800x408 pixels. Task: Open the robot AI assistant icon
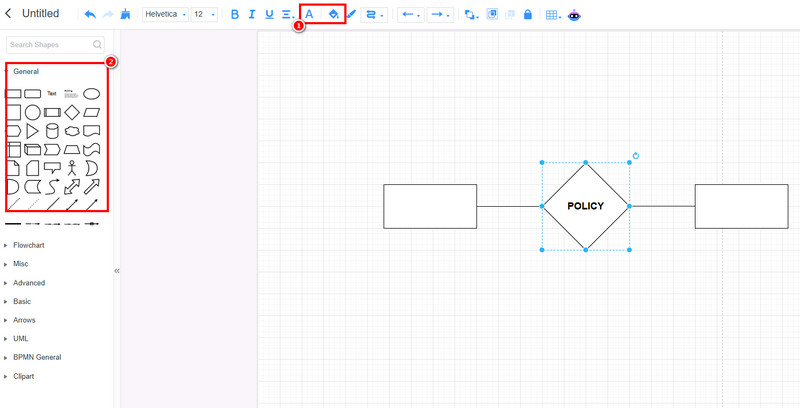point(574,15)
